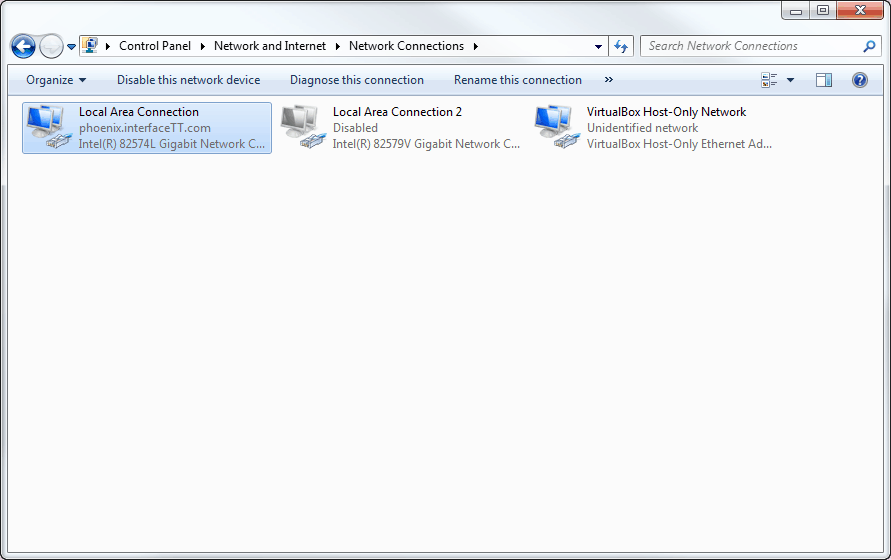Screen dimensions: 891x560
Task: Maximize the Network Connections window
Action: point(822,11)
